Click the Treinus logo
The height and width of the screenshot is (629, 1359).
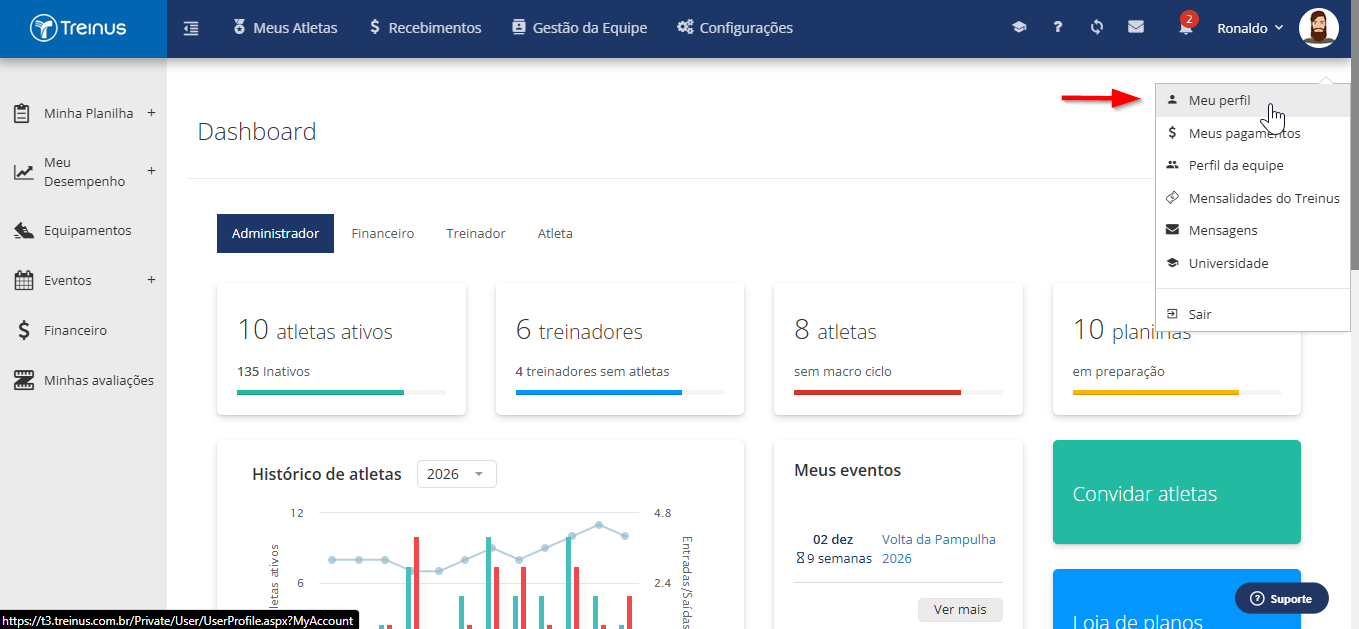(x=78, y=28)
